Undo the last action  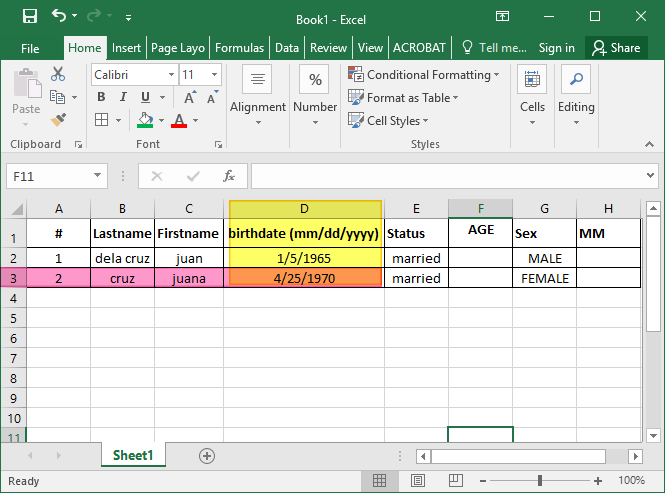59,16
